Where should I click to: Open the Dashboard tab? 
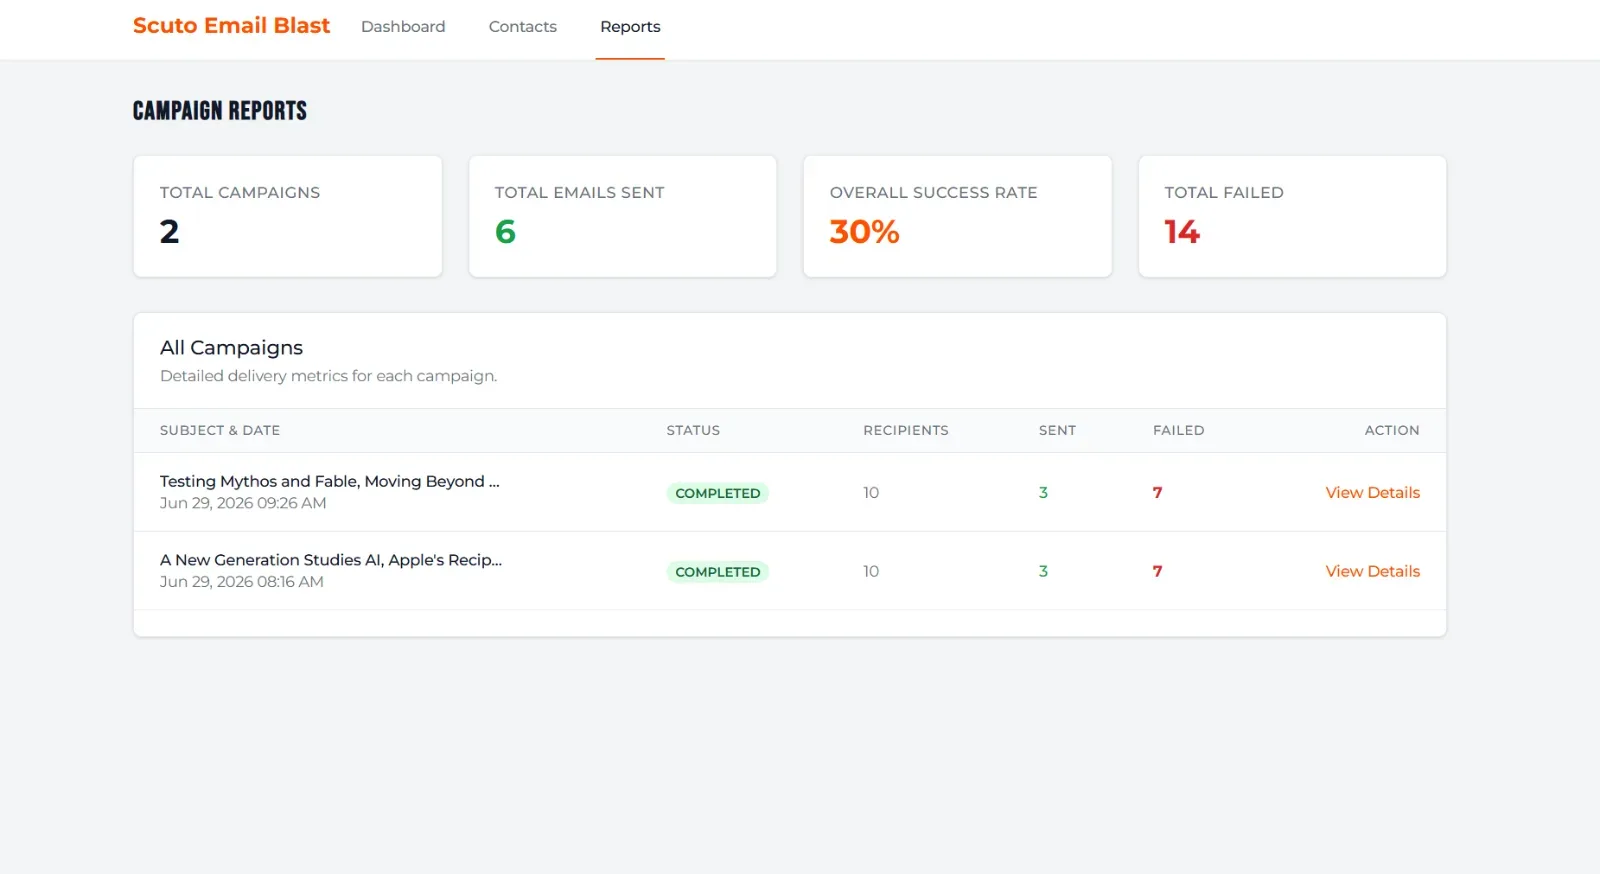(403, 27)
